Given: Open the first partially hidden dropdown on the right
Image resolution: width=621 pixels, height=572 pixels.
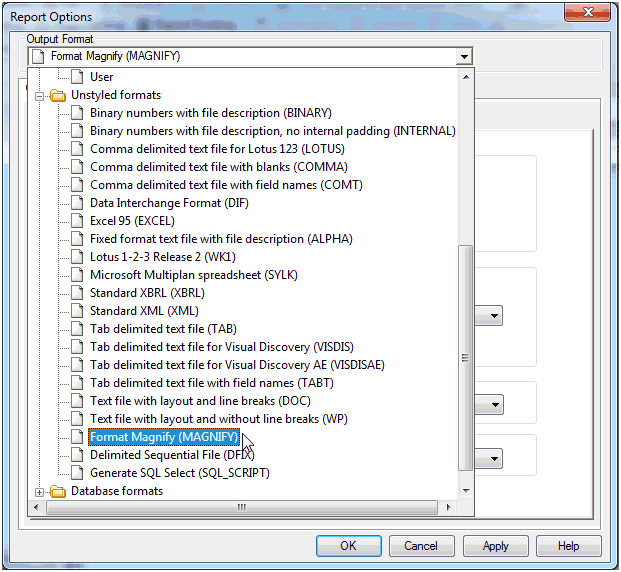Looking at the screenshot, I should [489, 316].
